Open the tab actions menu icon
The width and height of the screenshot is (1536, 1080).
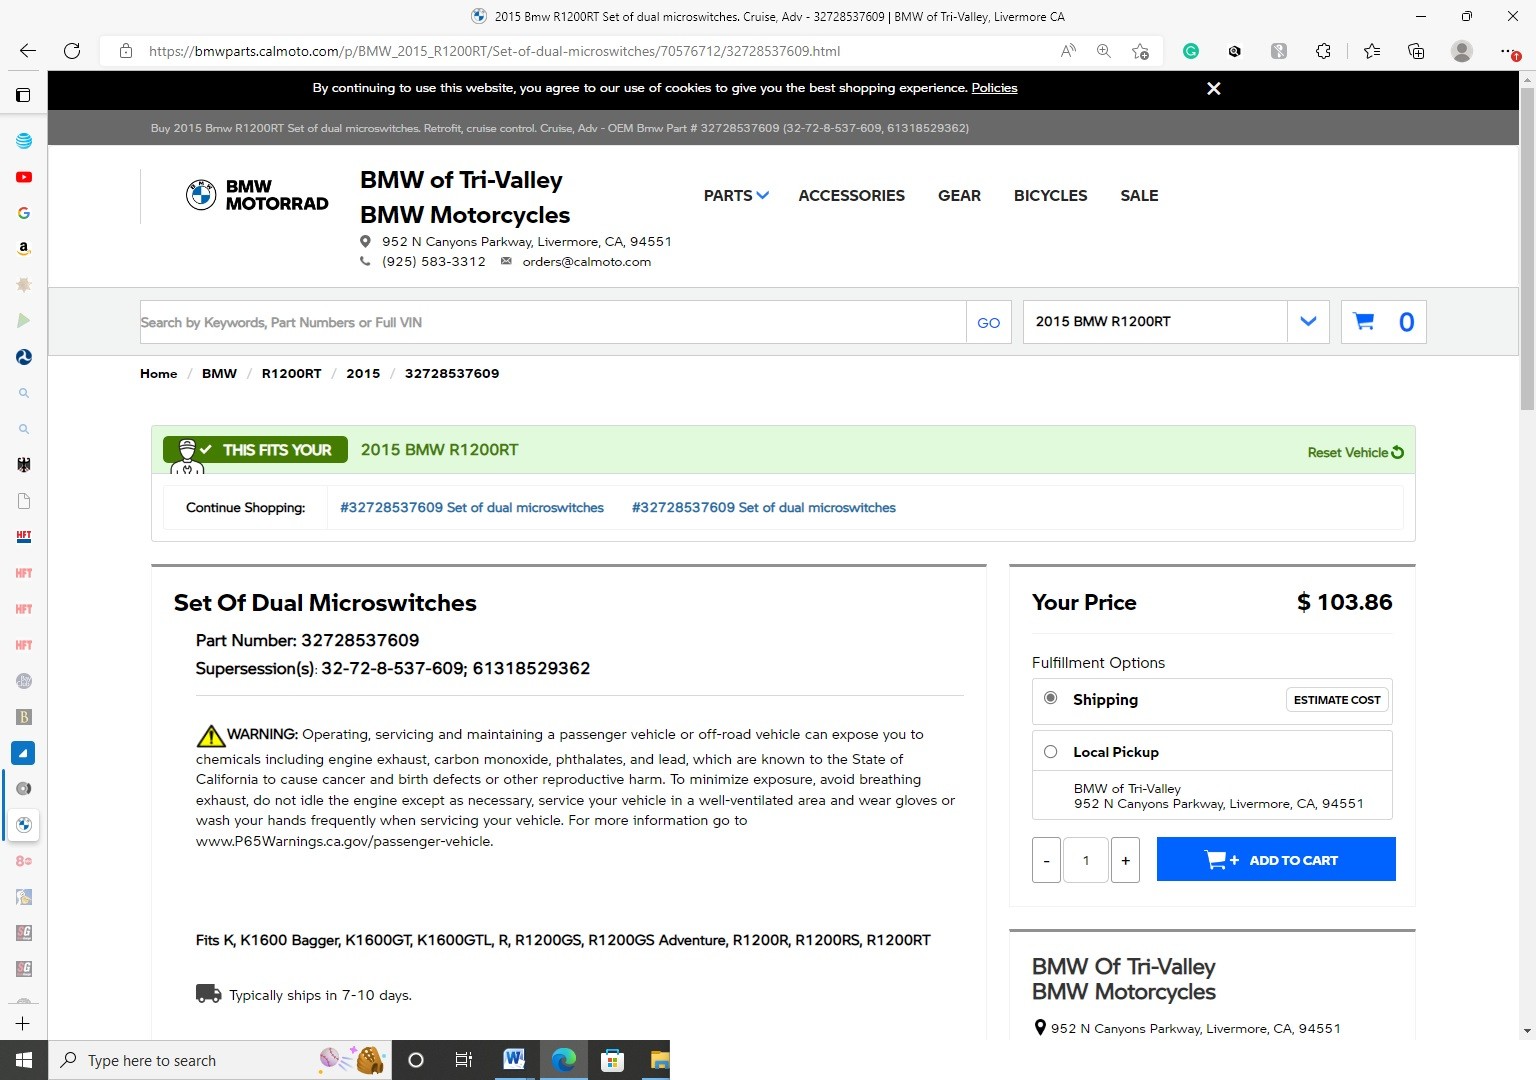pos(23,95)
